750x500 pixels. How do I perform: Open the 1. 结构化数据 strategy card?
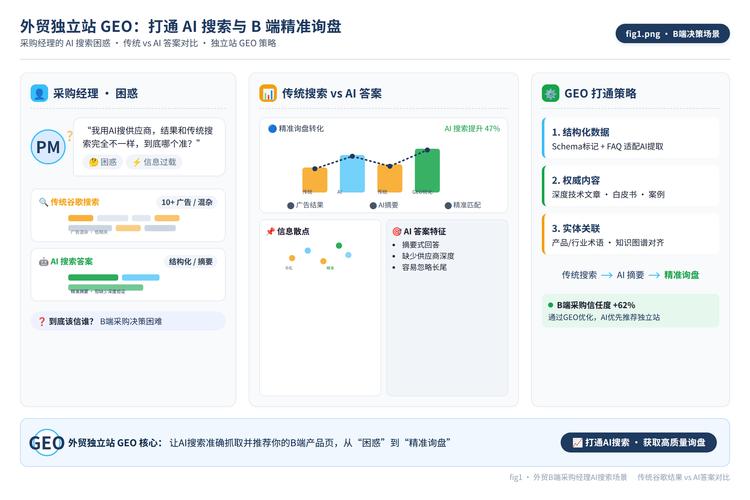click(630, 138)
